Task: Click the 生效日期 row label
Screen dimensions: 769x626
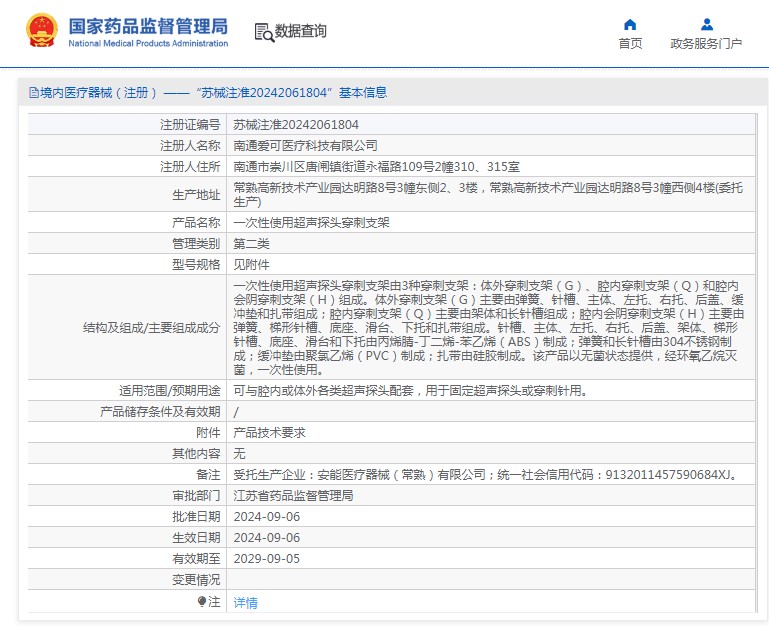Action: [196, 538]
